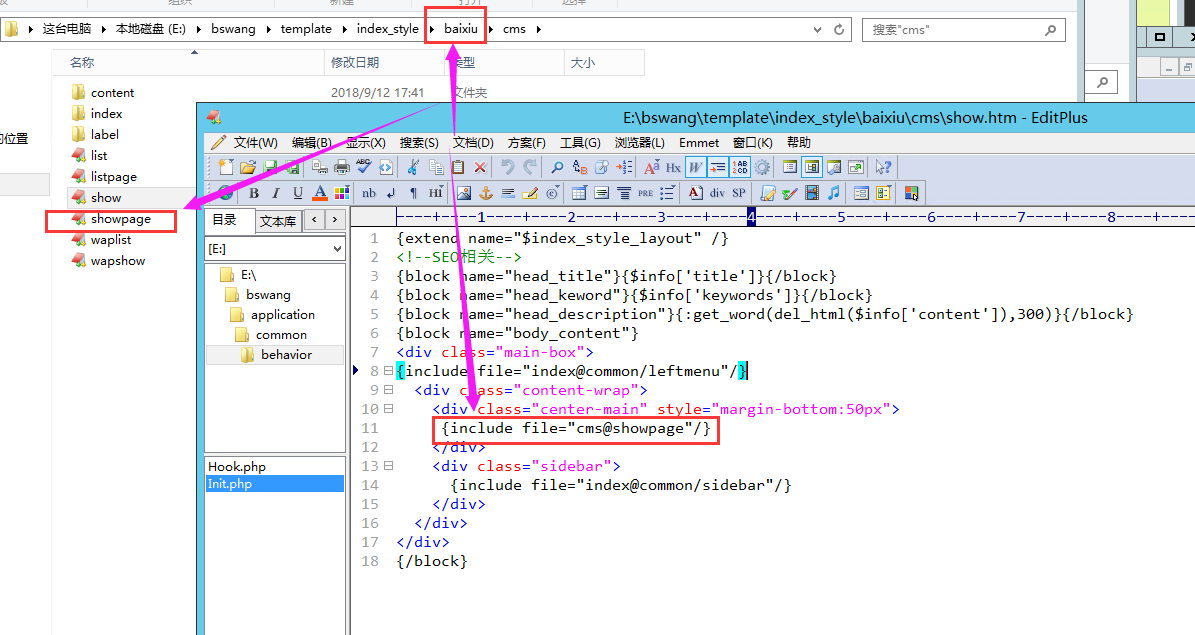Click the baixiu folder in breadcrumb path
This screenshot has width=1195, height=635.
point(462,29)
